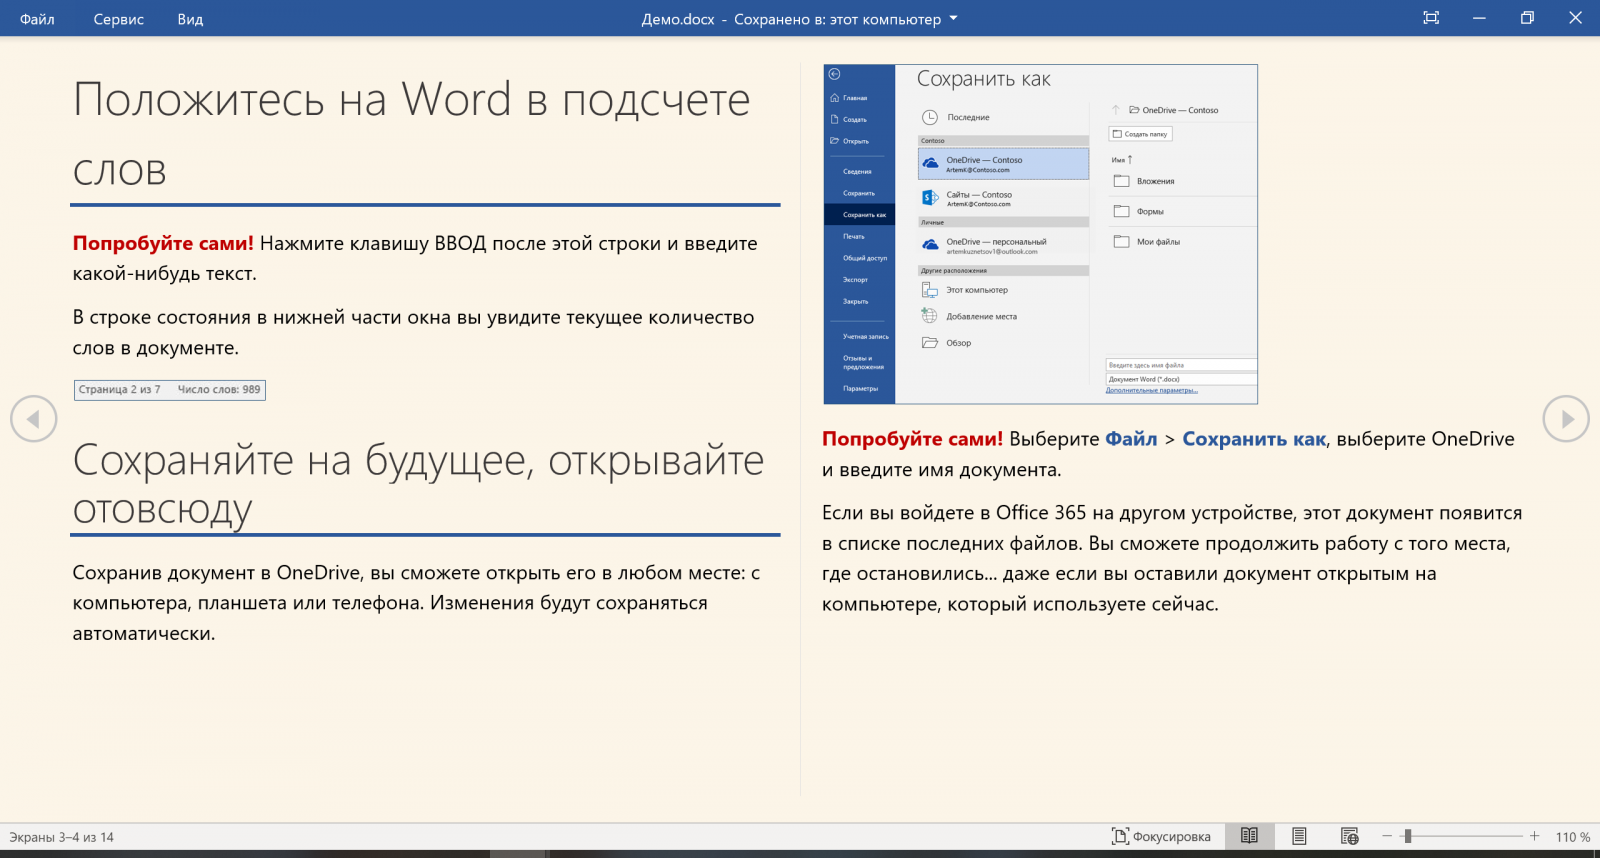Open the Файл menu
The height and width of the screenshot is (858, 1600).
[37, 19]
